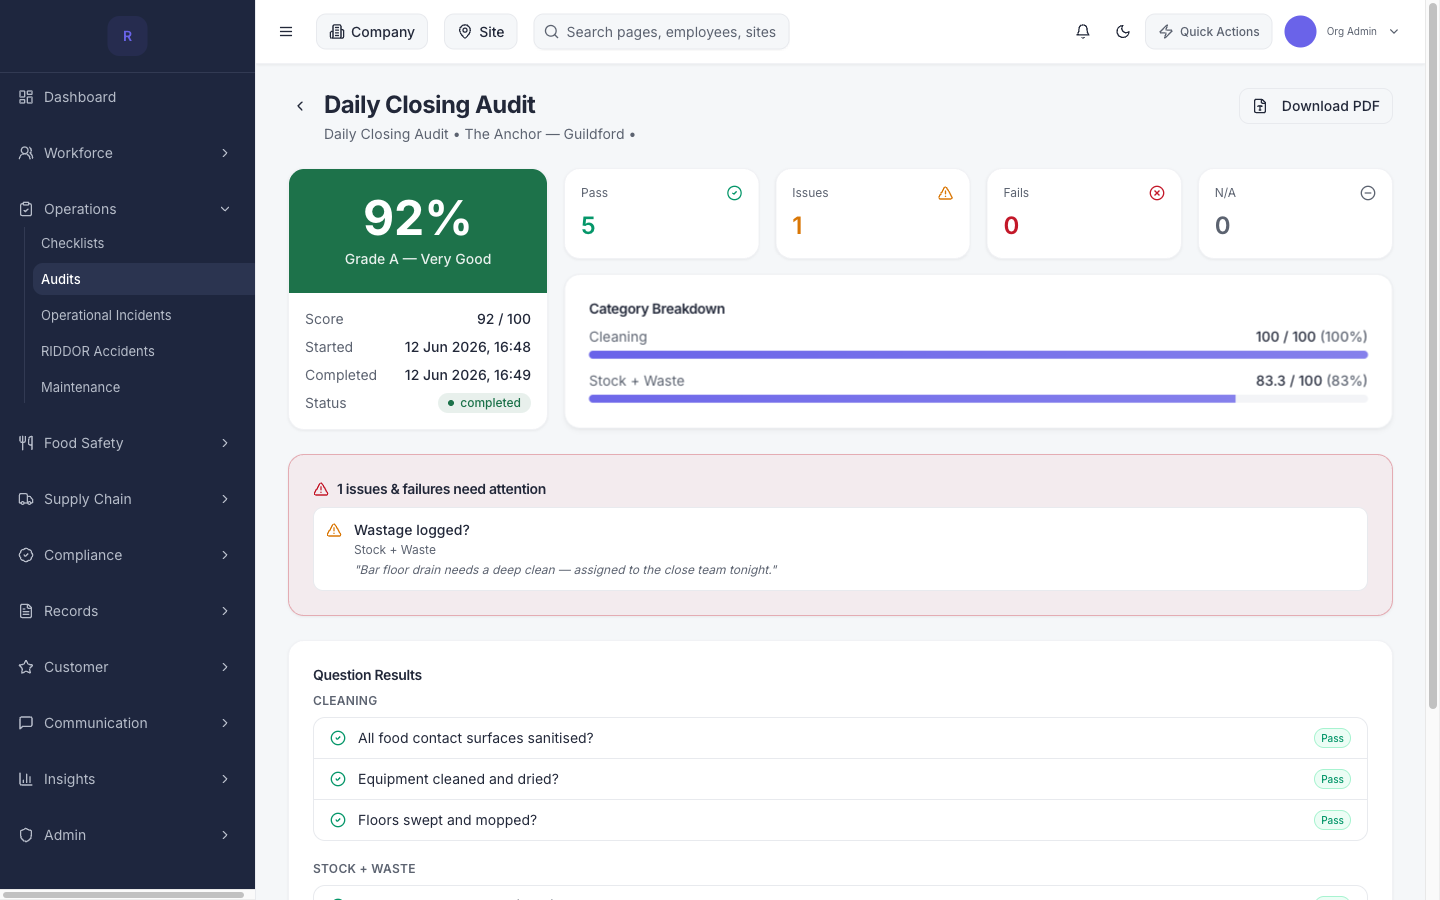Click check icon beside All food contact surfaces

338,738
